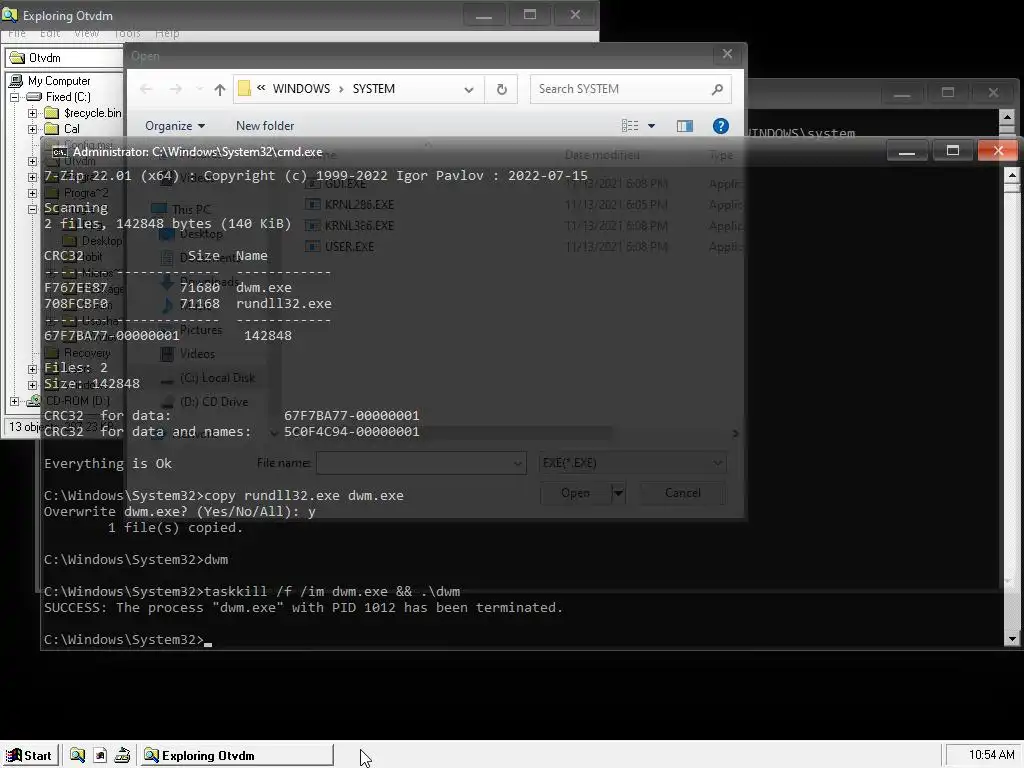Maximize the background console window
Viewport: 1024px width, 768px height.
coord(948,93)
